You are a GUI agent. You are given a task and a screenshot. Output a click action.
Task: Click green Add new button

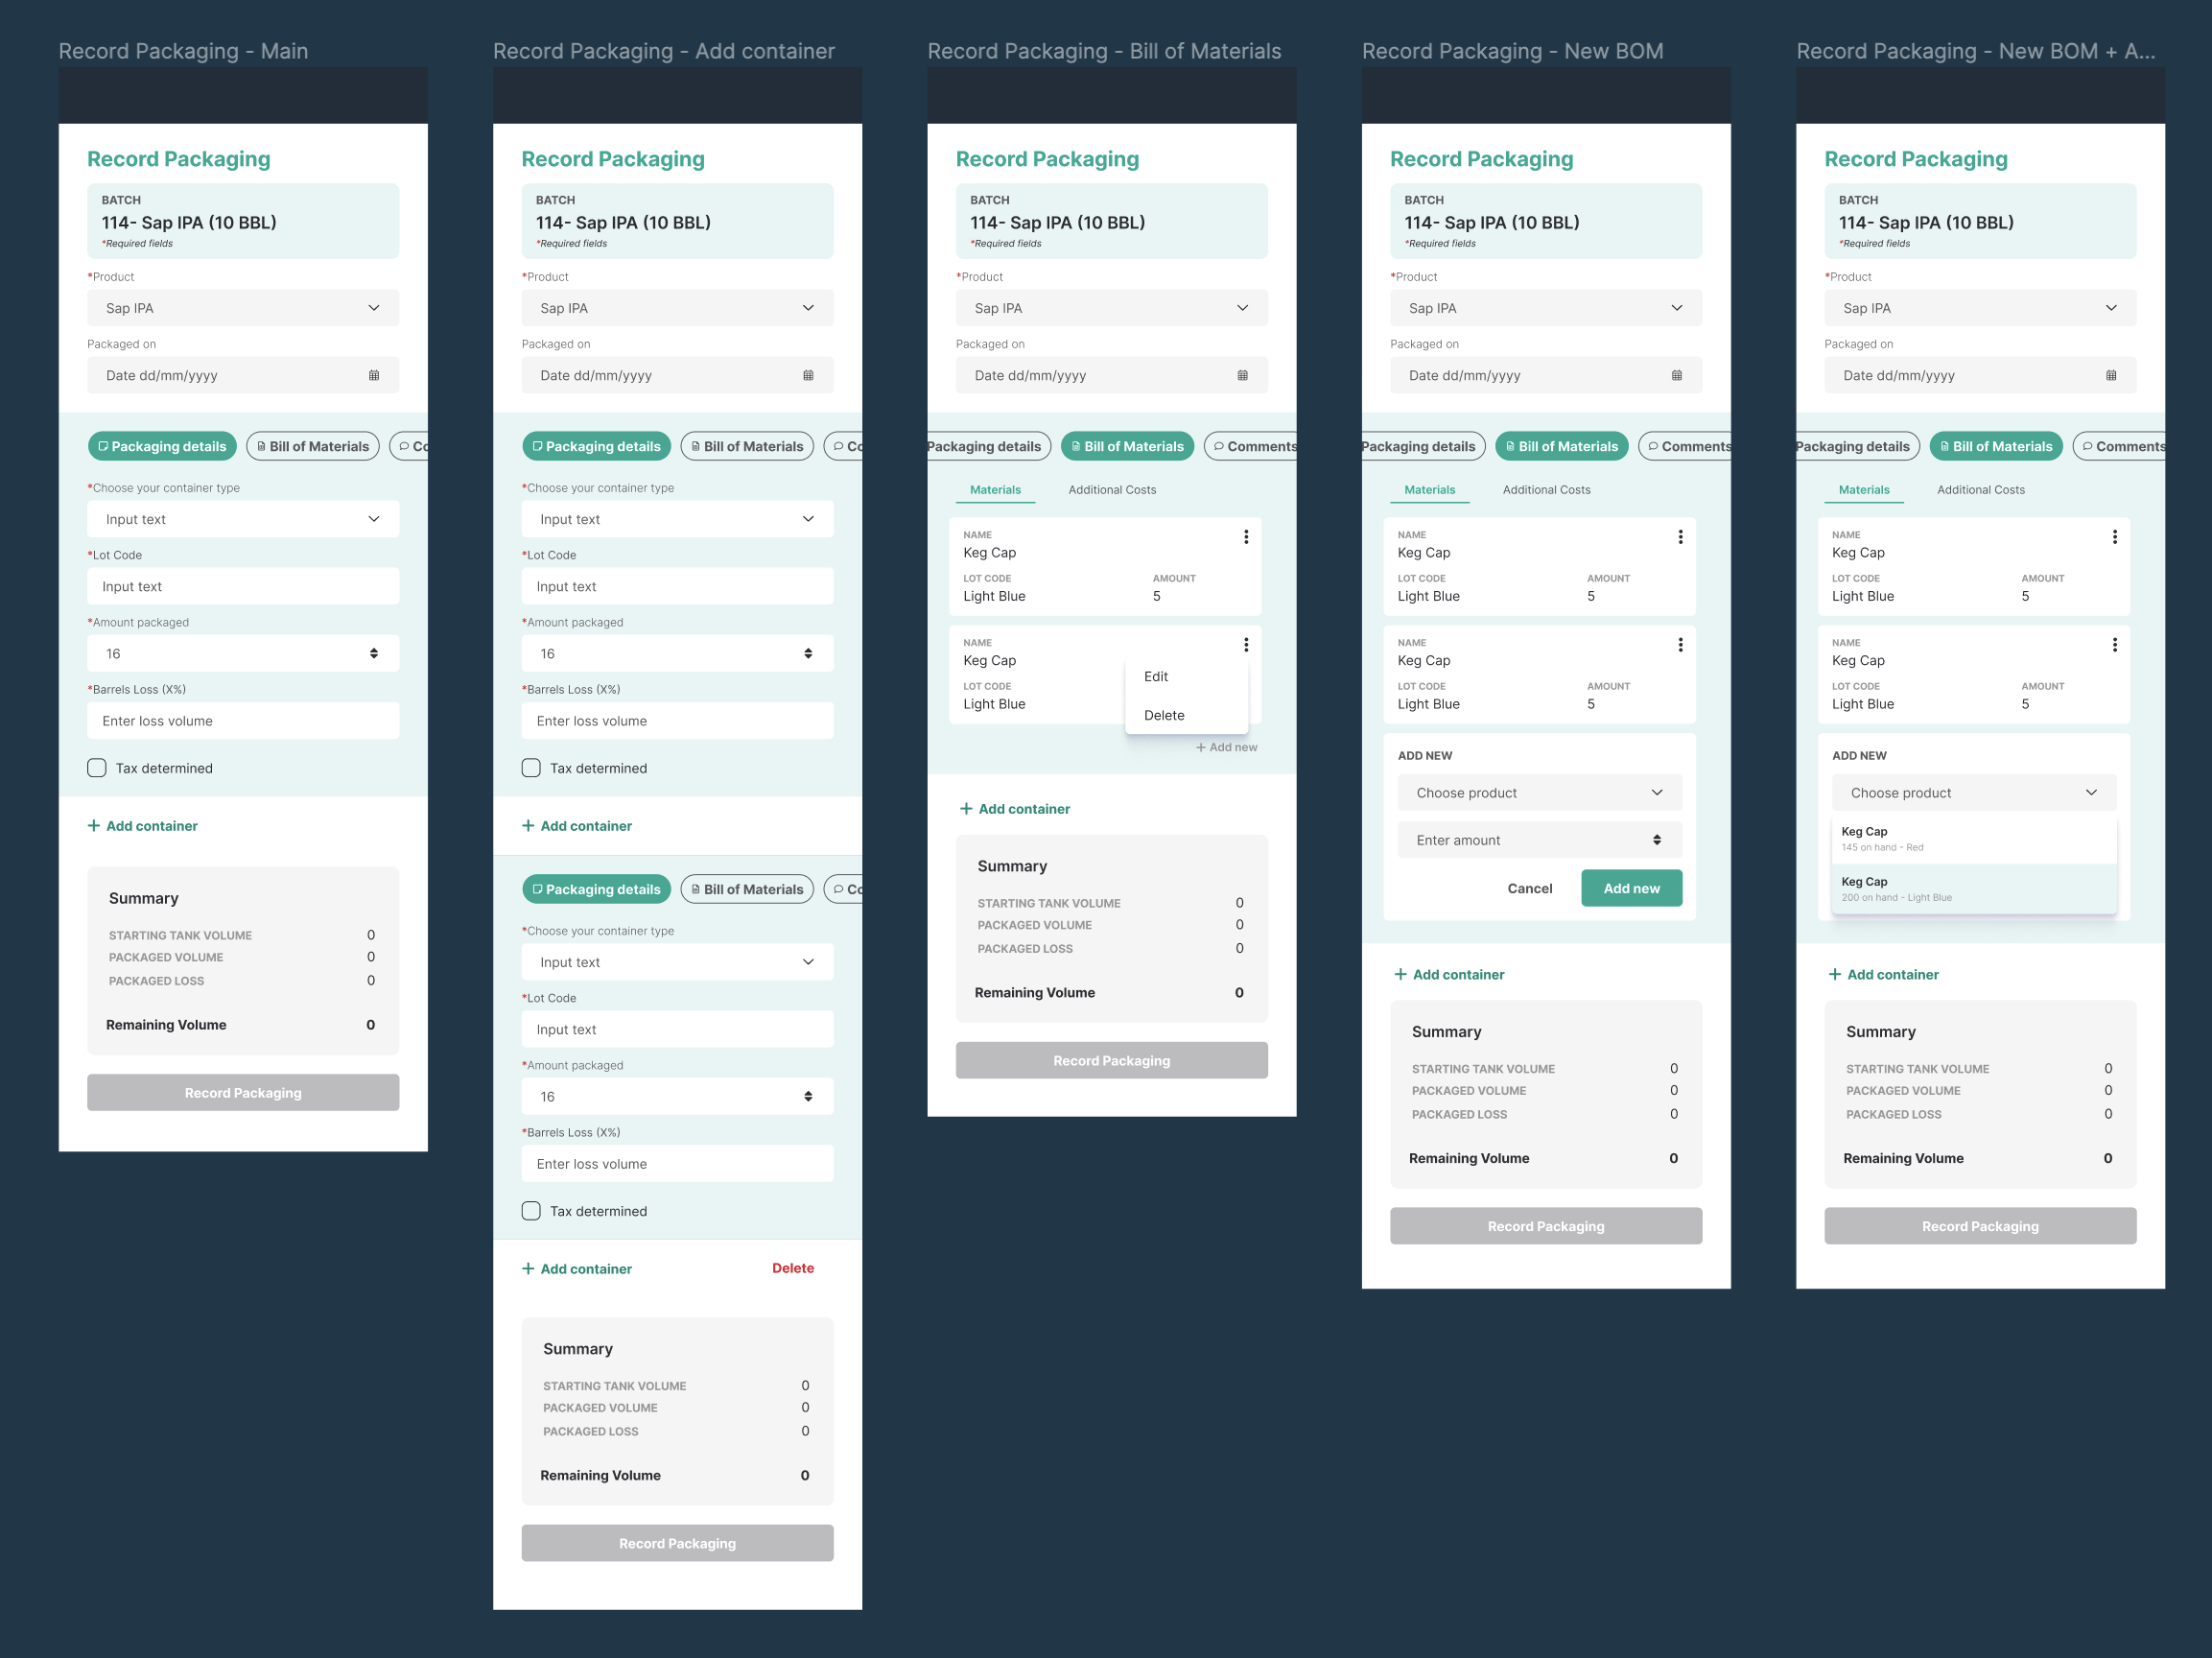(x=1631, y=888)
